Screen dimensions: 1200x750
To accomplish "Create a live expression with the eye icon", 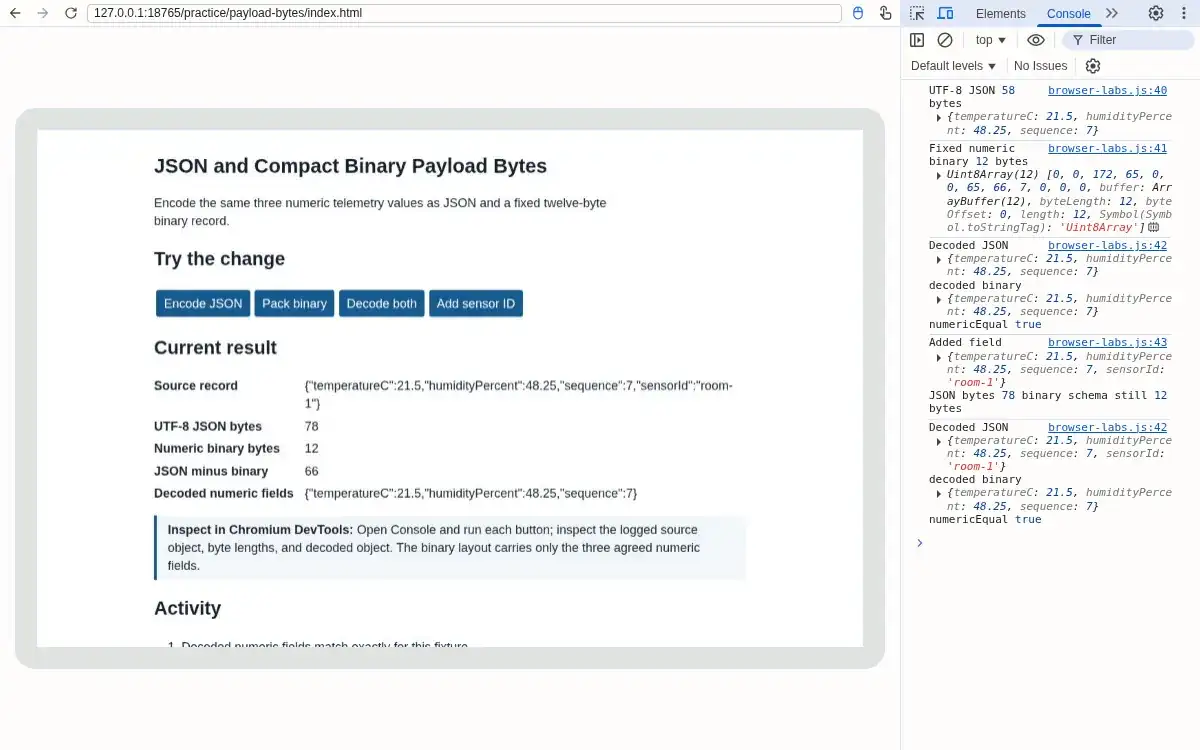I will (x=1036, y=40).
